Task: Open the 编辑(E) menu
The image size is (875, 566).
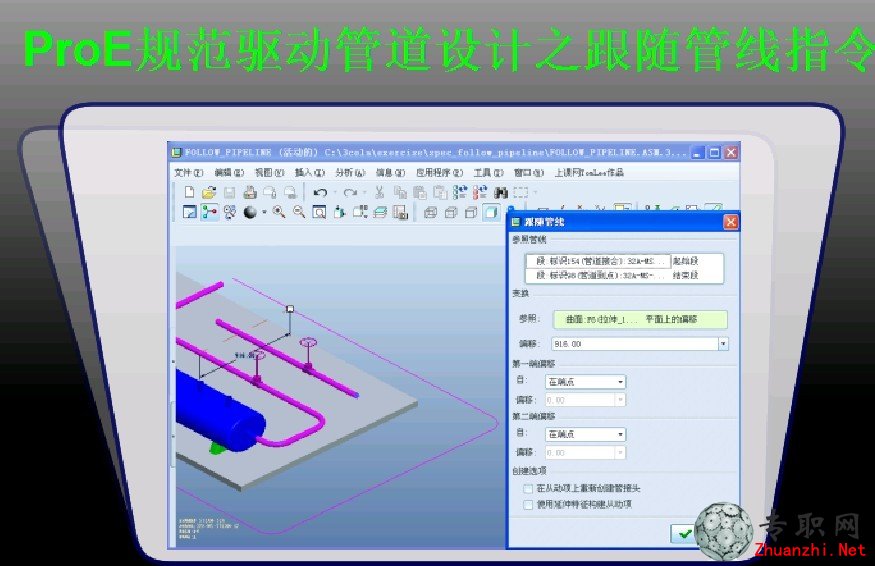Action: pos(229,172)
